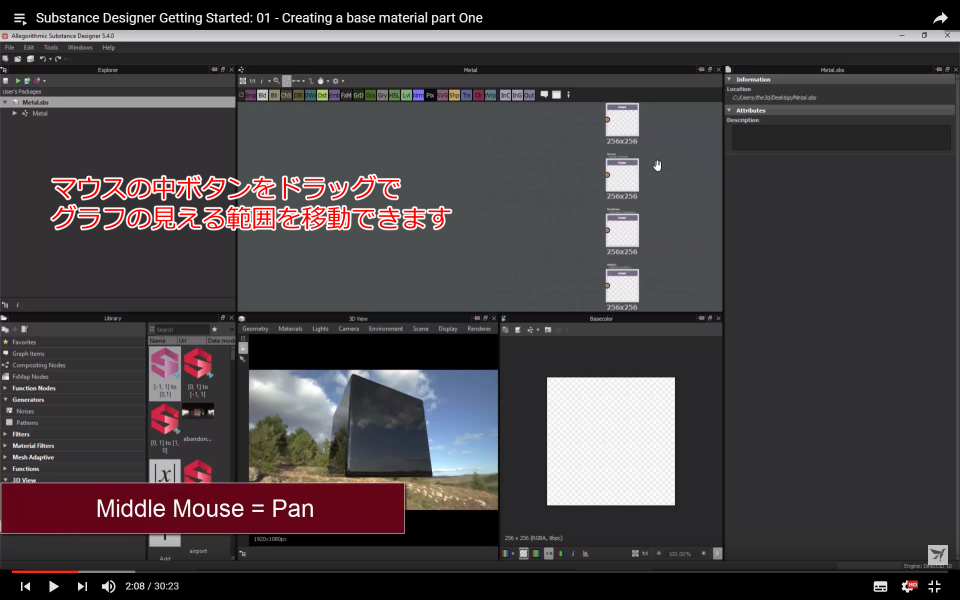Add a Pixel Processor (Pix) node

[x=430, y=96]
